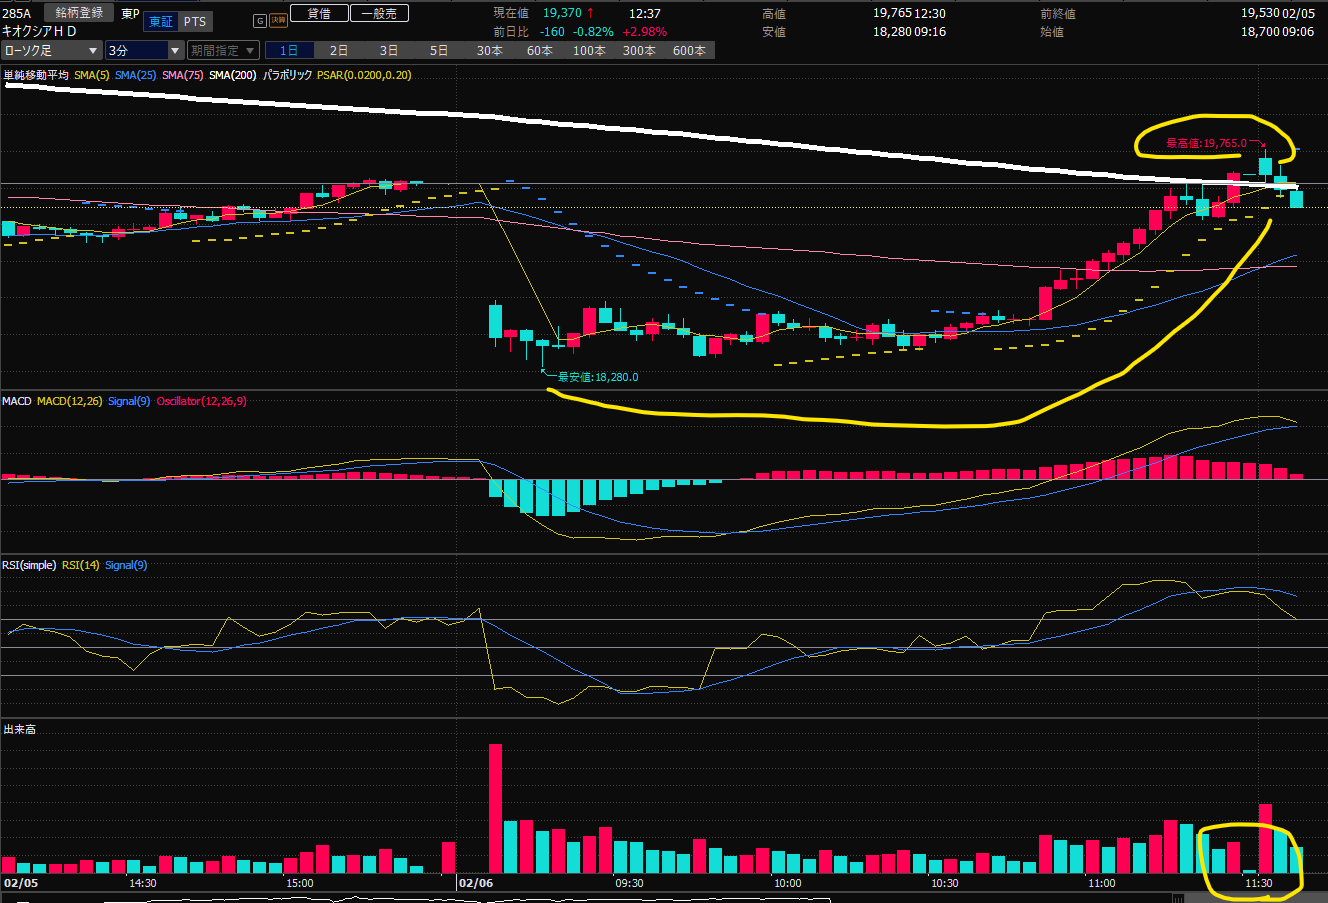Screen dimensions: 1328x903
Task: Click the SMA(5) indicator label
Action: pyautogui.click(x=91, y=75)
